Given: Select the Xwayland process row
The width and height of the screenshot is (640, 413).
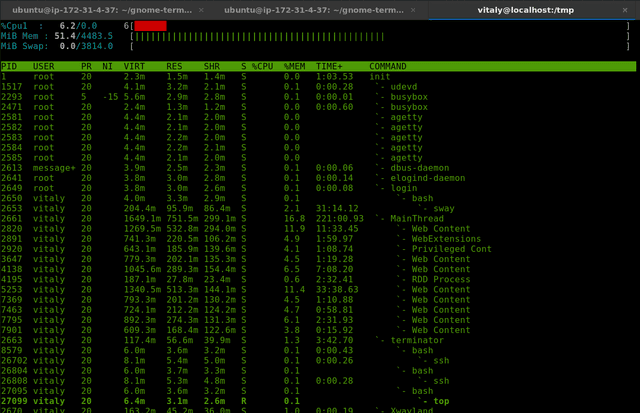Looking at the screenshot, I should coord(318,410).
